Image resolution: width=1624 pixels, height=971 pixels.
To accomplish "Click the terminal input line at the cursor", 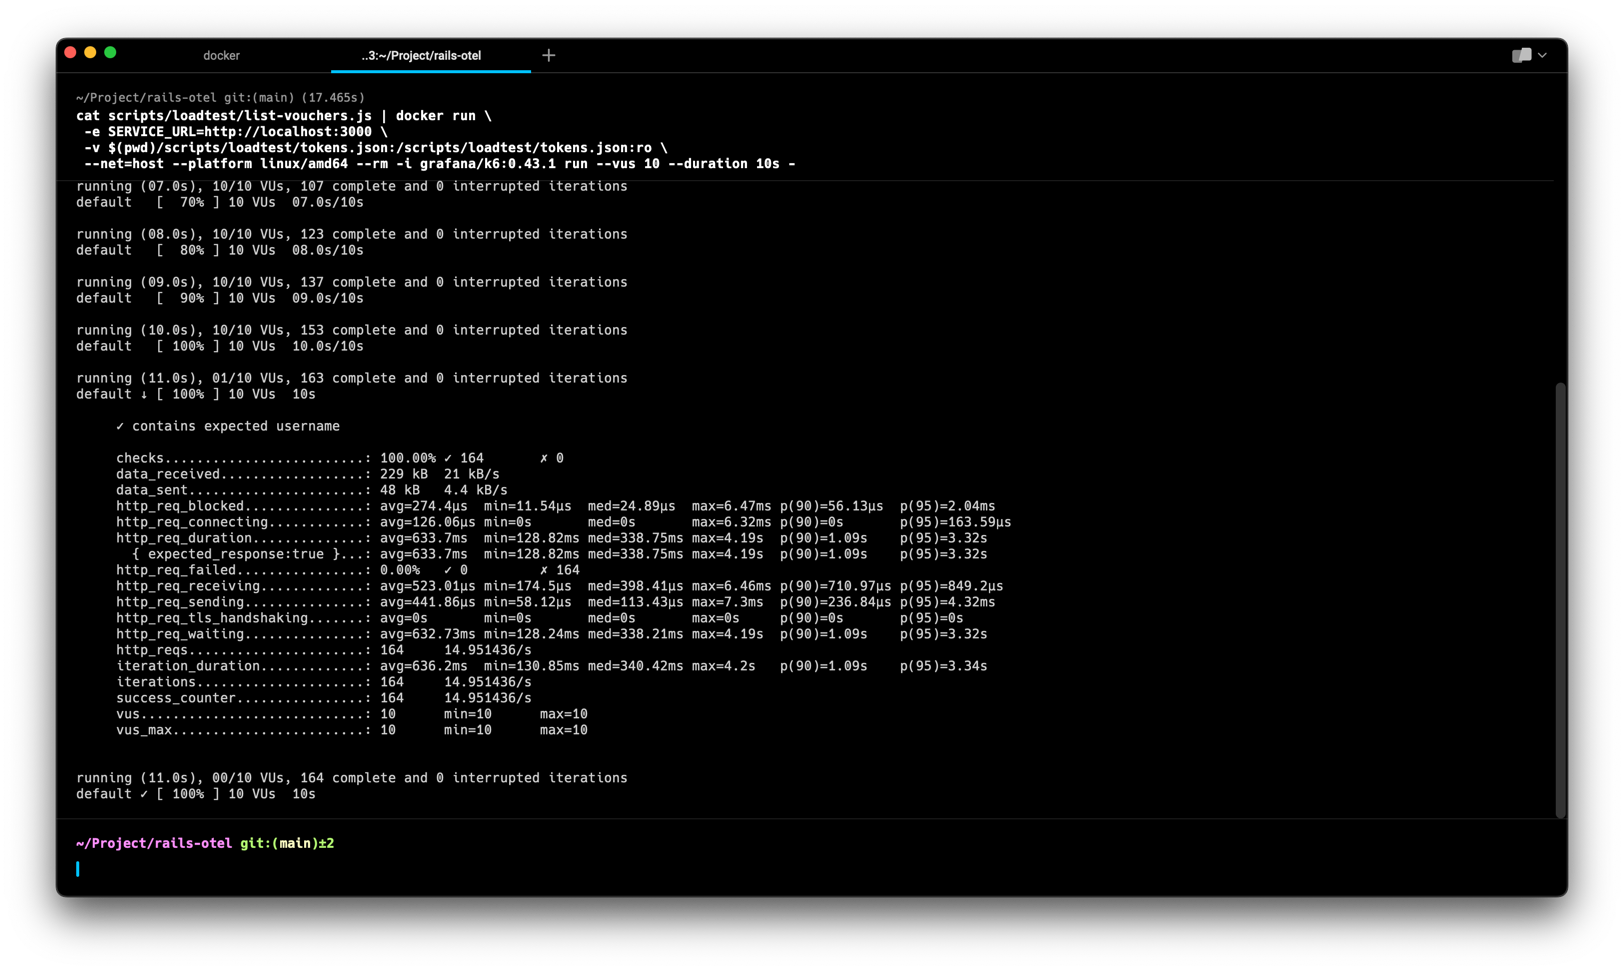I will point(79,869).
